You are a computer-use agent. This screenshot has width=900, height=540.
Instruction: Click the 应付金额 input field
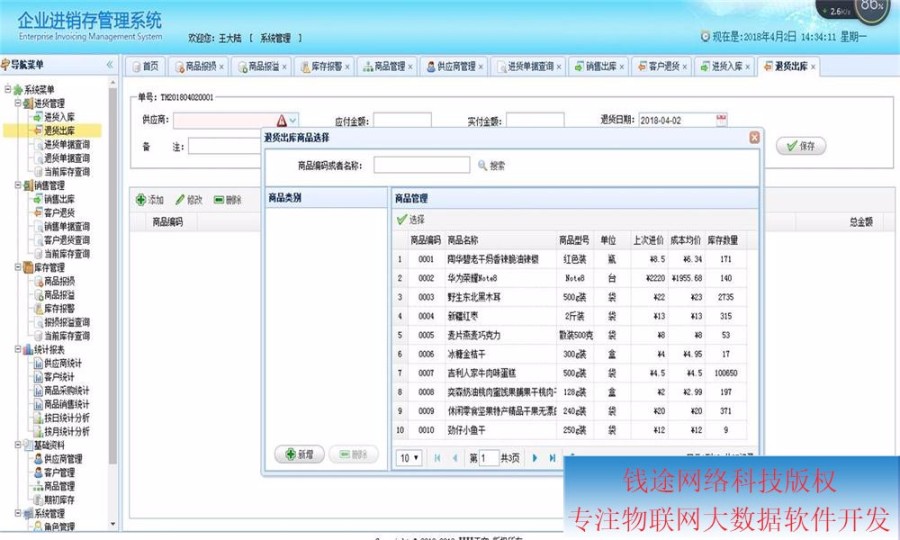402,121
